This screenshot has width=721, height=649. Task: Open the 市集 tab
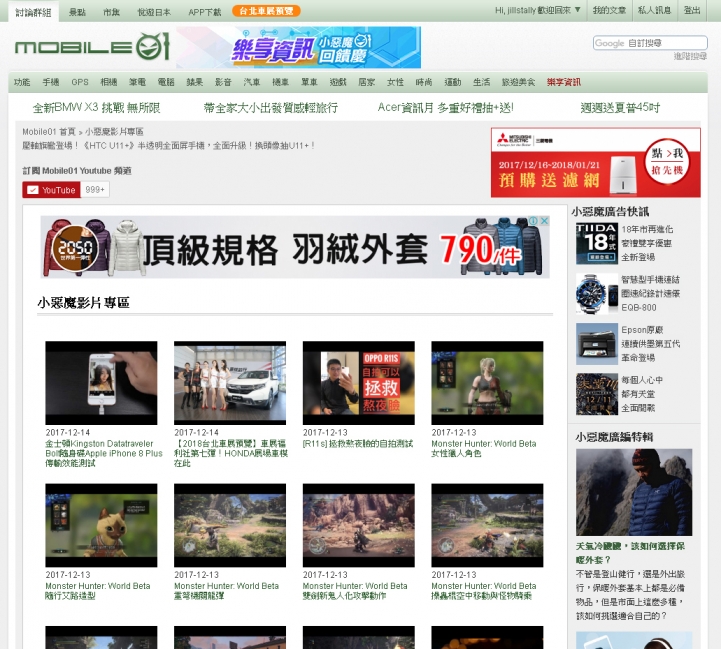point(111,12)
